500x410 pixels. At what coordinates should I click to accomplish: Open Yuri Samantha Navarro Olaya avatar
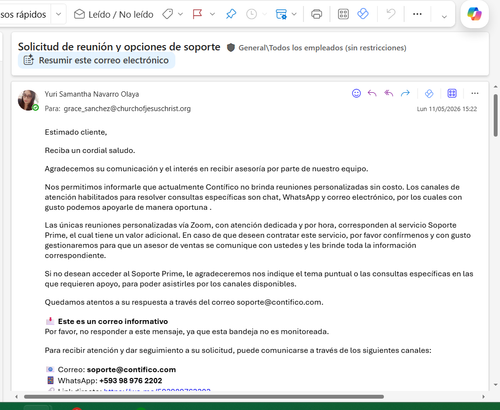(28, 100)
